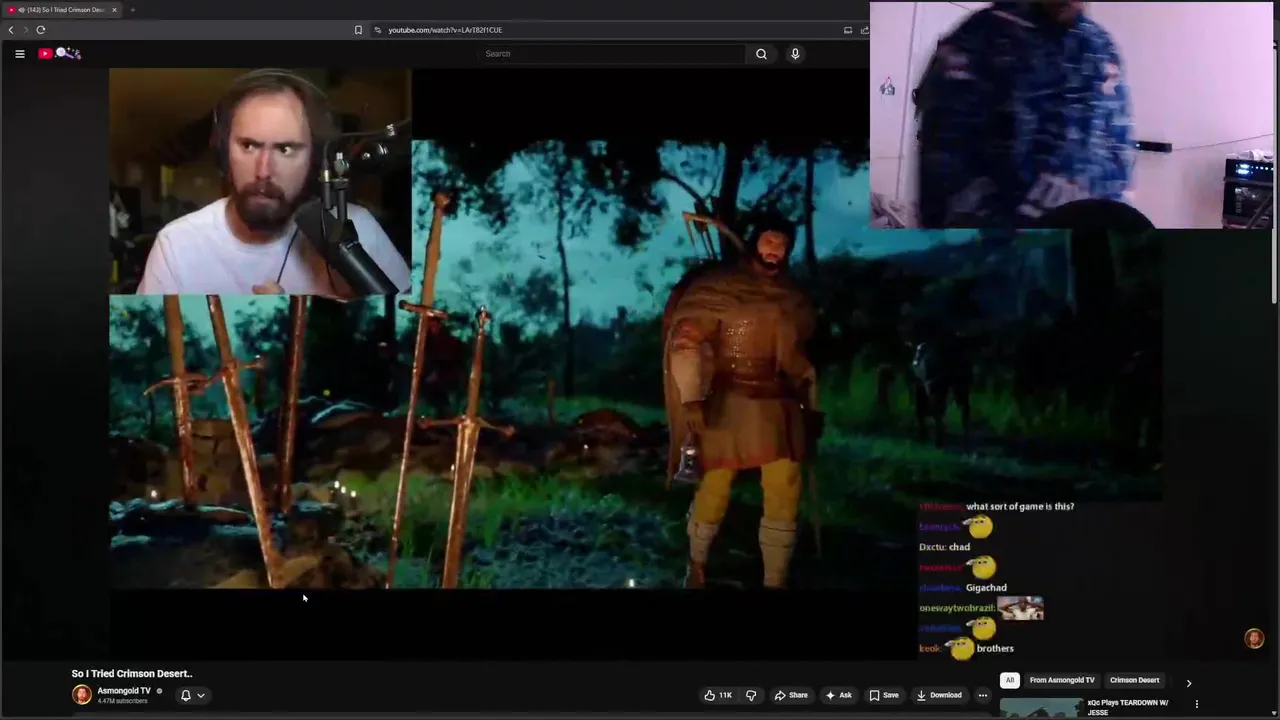Focus the YouTube Search field

click(x=612, y=54)
